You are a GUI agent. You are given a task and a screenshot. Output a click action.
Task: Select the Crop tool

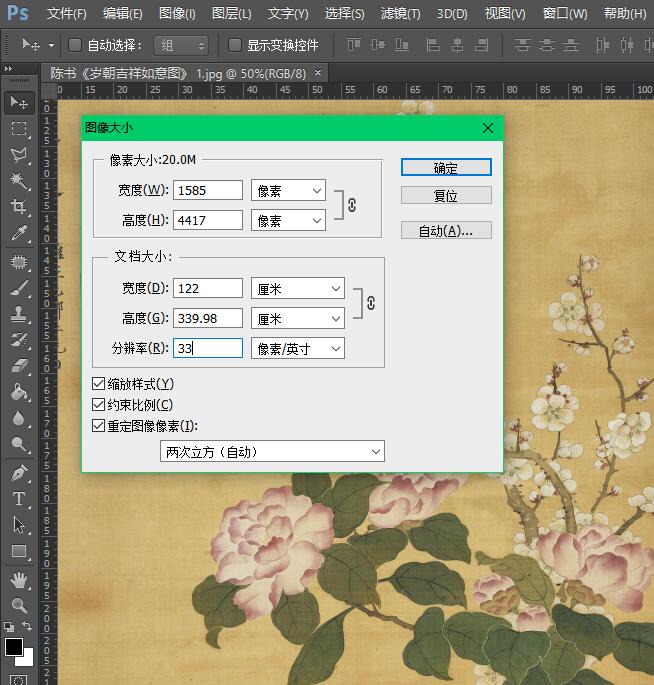(19, 206)
